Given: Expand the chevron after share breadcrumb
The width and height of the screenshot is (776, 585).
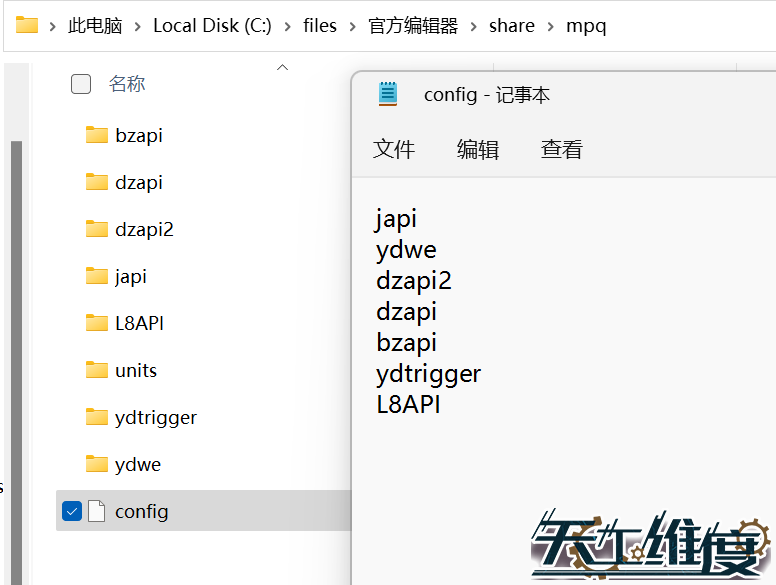Looking at the screenshot, I should click(x=550, y=26).
